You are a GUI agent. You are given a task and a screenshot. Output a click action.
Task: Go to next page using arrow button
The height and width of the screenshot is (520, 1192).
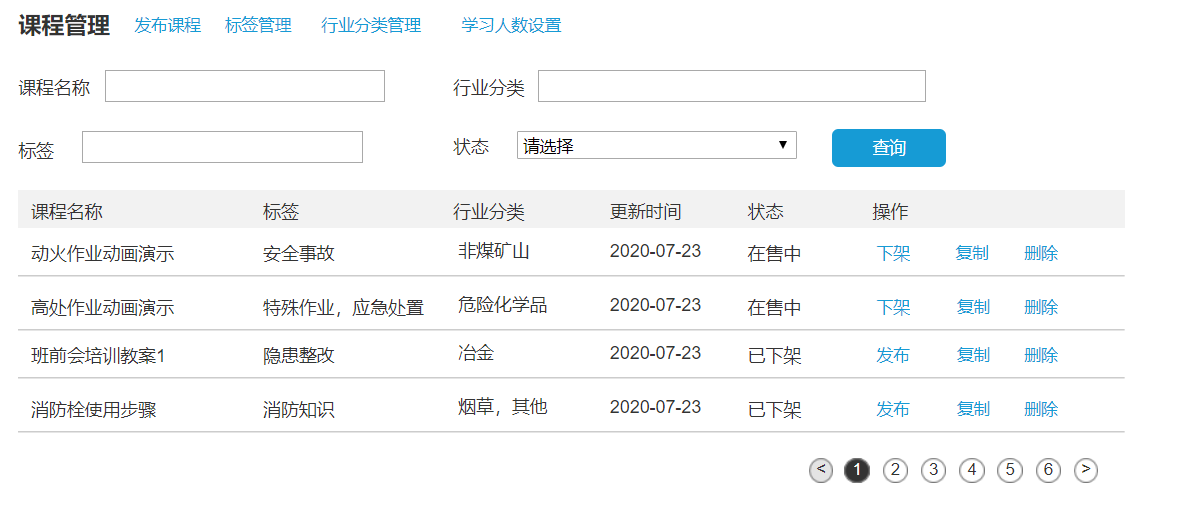pyautogui.click(x=1086, y=470)
